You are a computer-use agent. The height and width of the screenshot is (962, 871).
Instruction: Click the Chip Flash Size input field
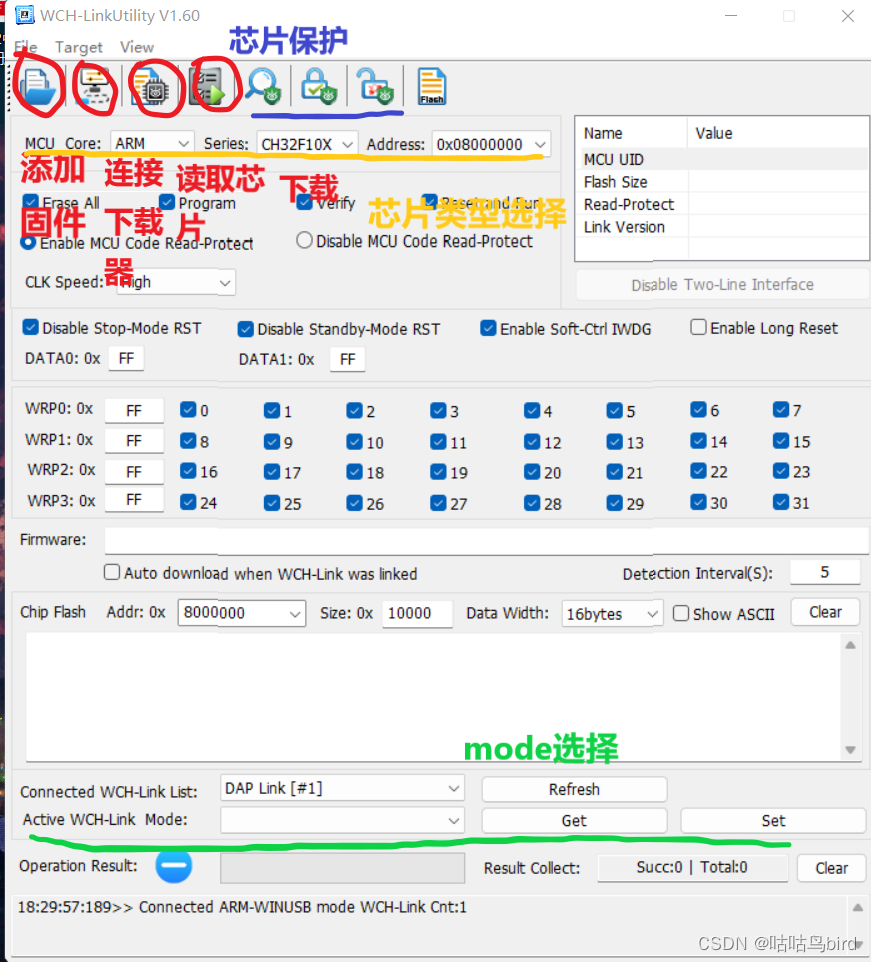(417, 613)
